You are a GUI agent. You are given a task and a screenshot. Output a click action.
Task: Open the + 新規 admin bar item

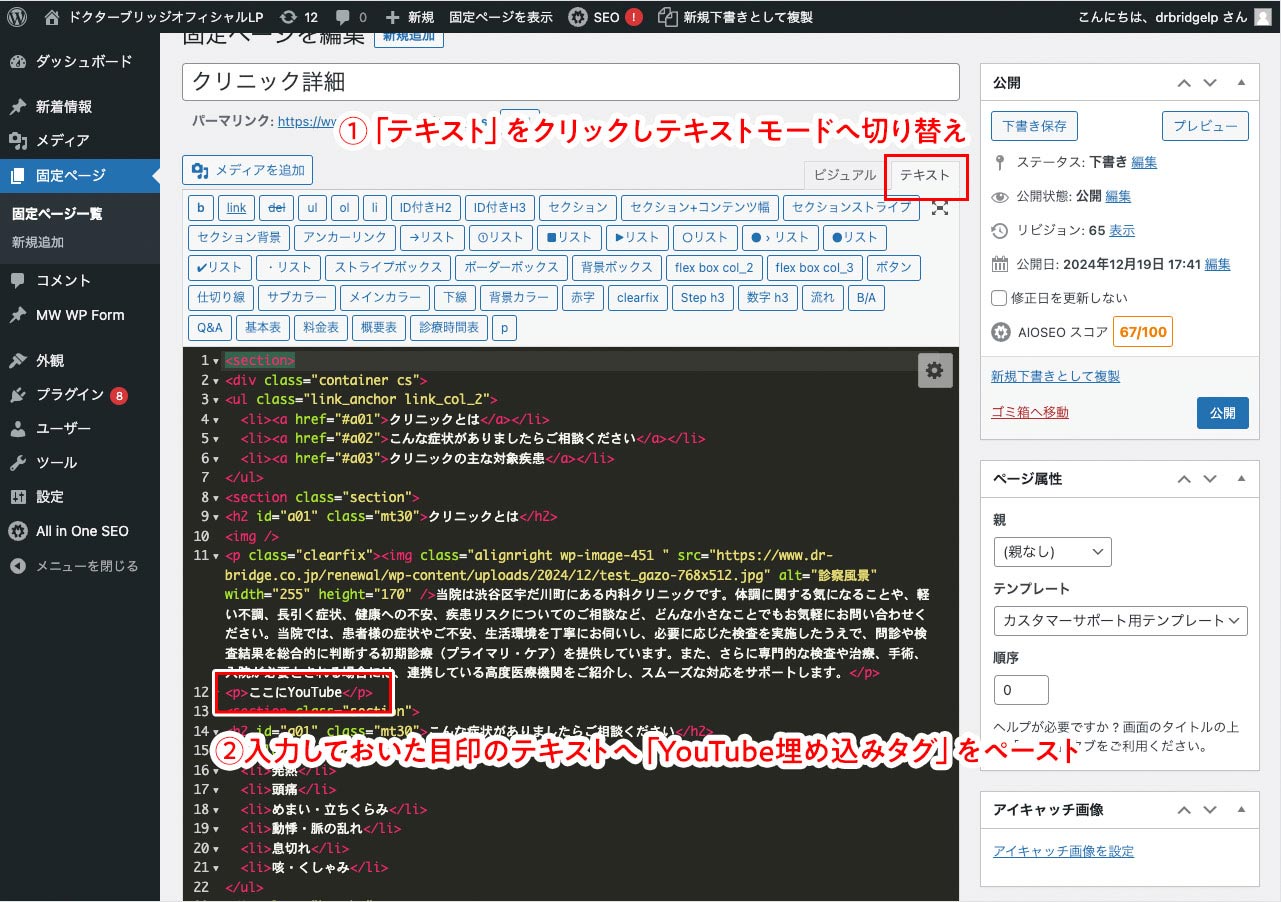(409, 17)
